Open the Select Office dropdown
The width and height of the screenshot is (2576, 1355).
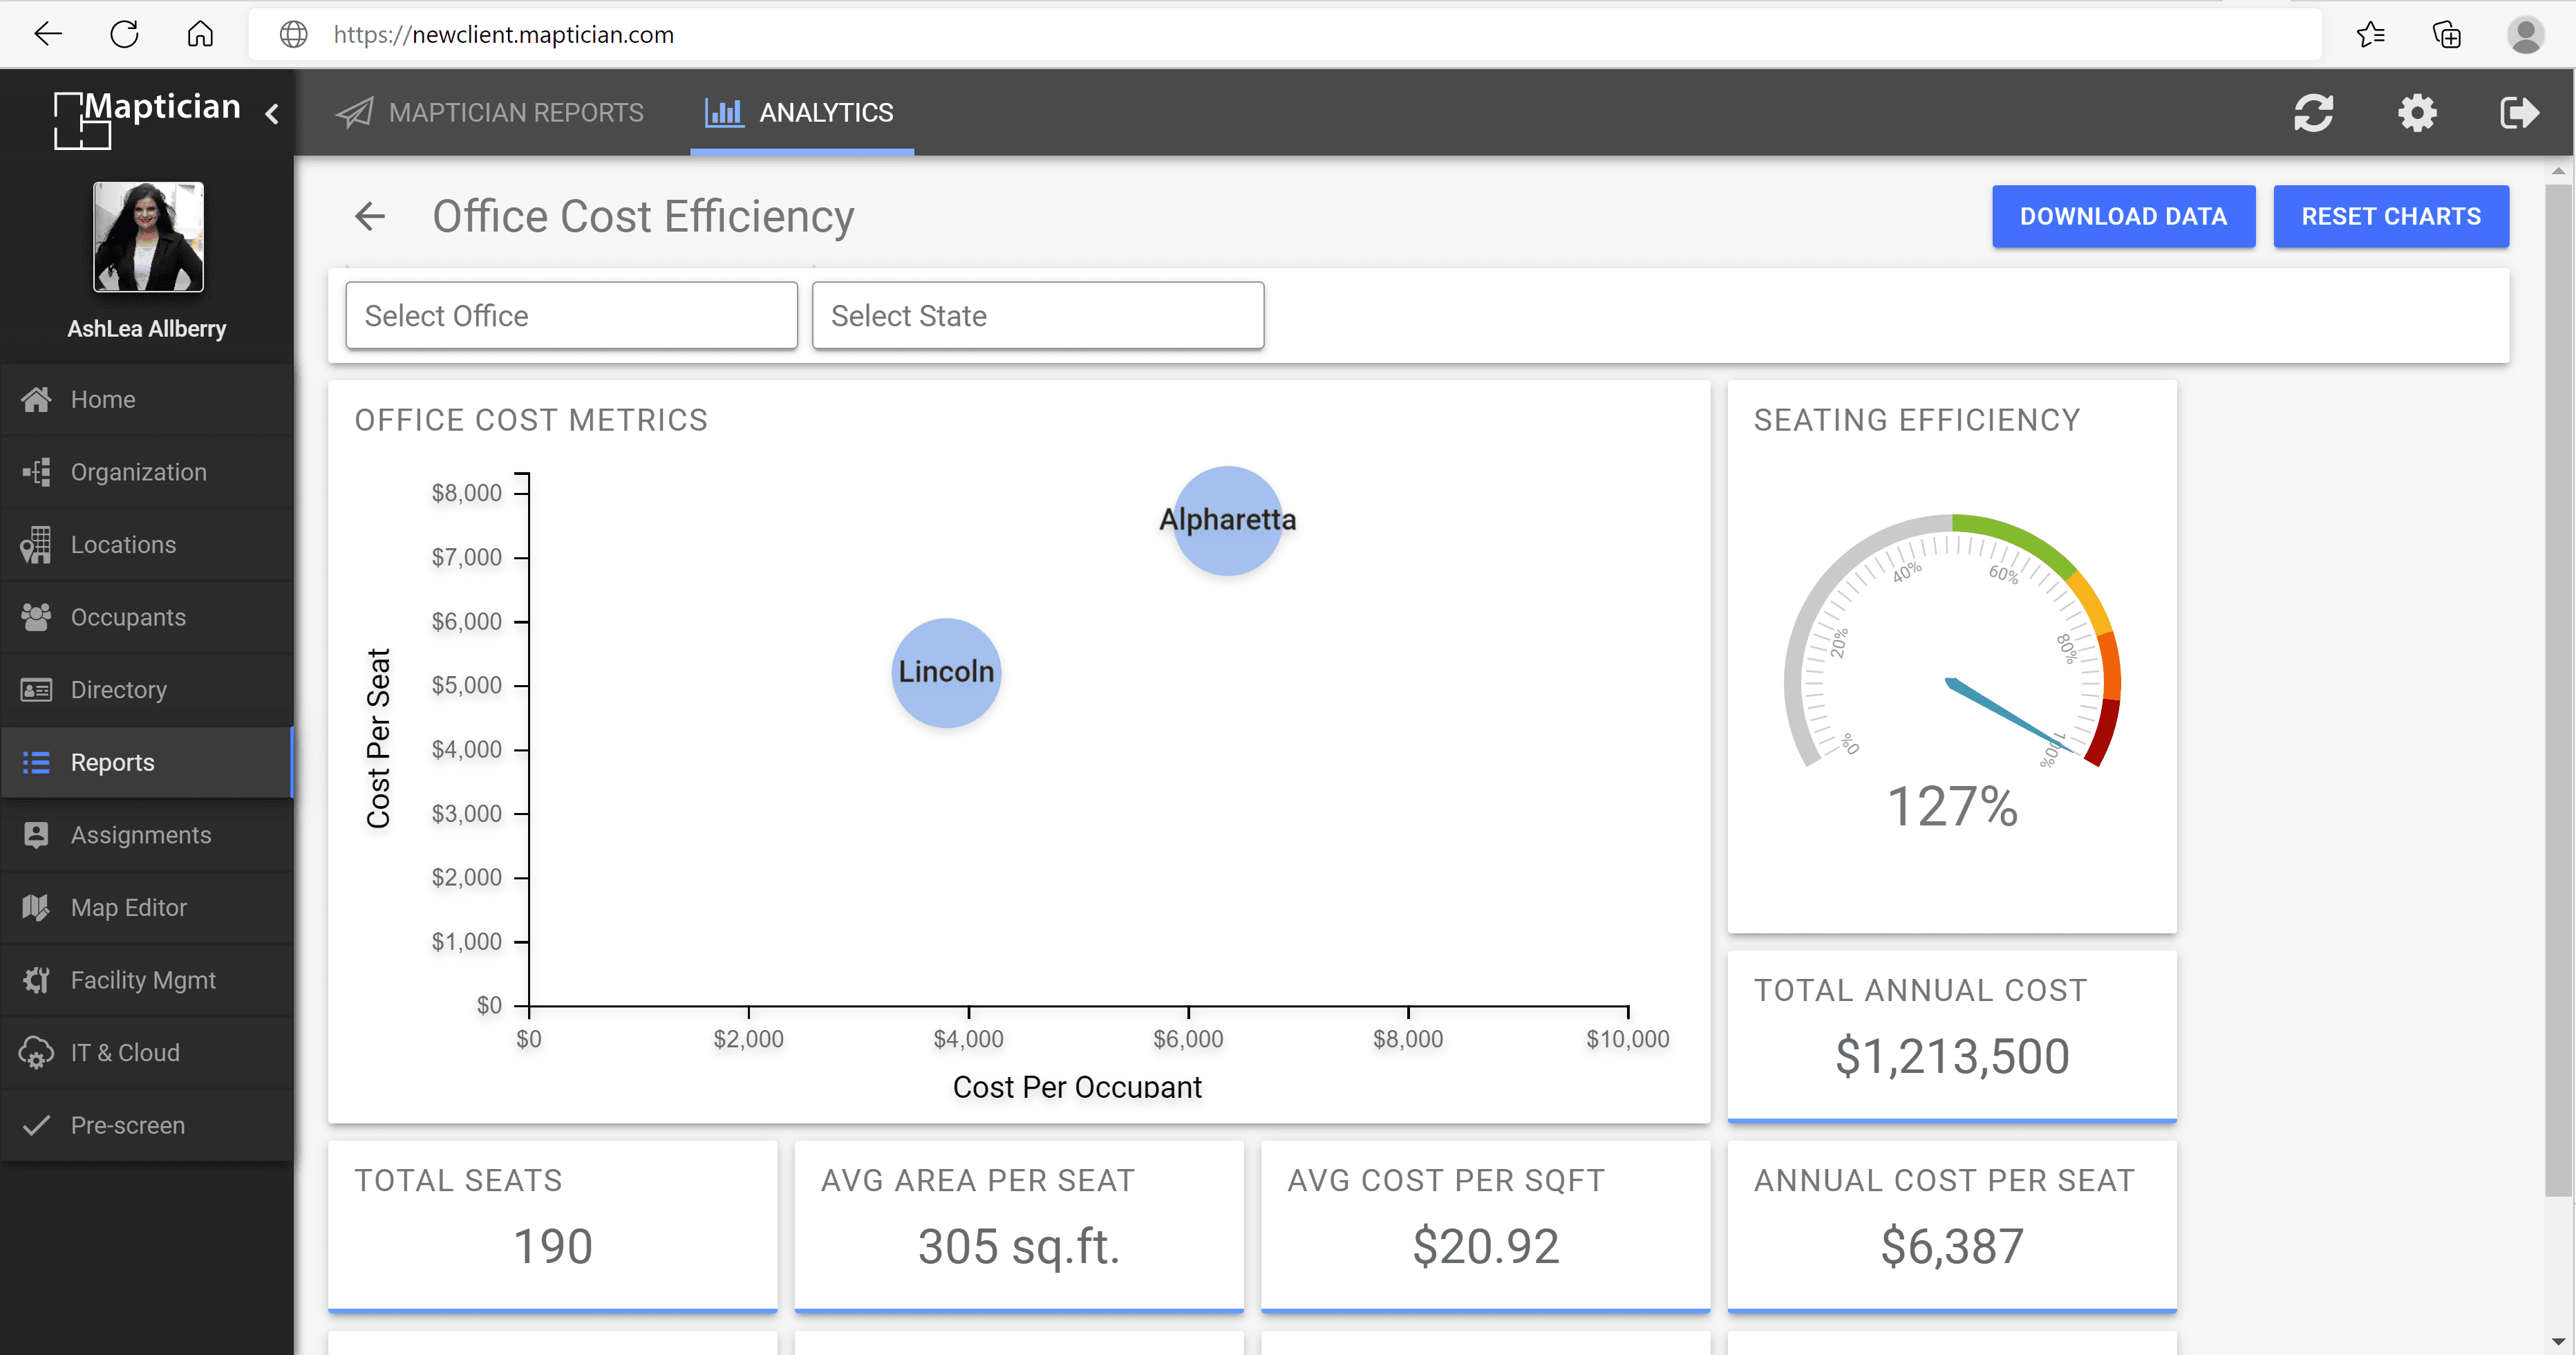tap(571, 315)
